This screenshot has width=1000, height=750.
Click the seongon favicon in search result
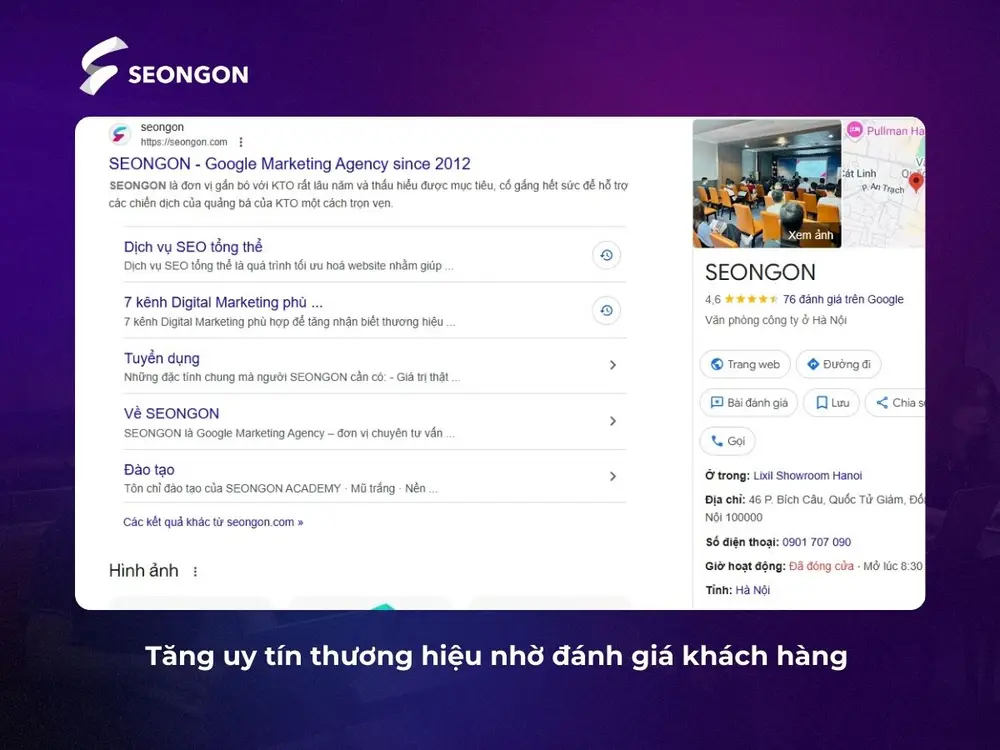pyautogui.click(x=120, y=134)
